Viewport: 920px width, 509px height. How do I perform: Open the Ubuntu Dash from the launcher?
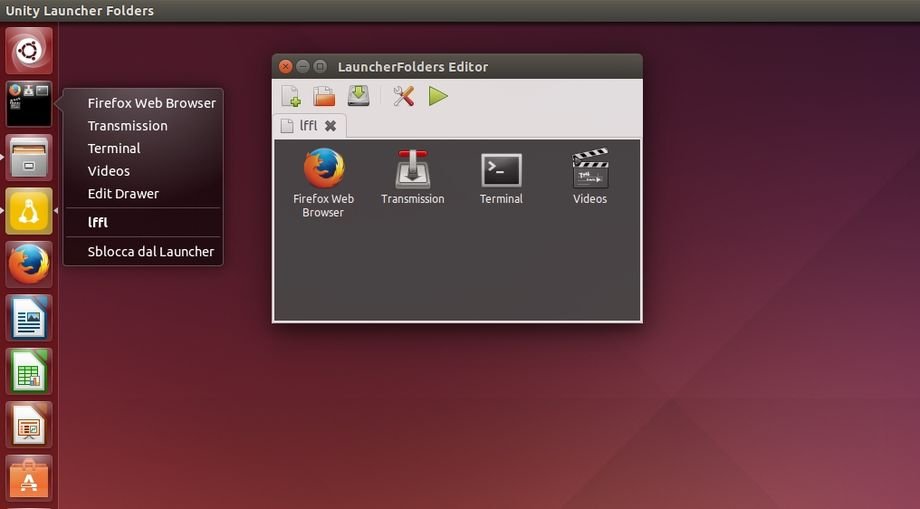[x=29, y=50]
